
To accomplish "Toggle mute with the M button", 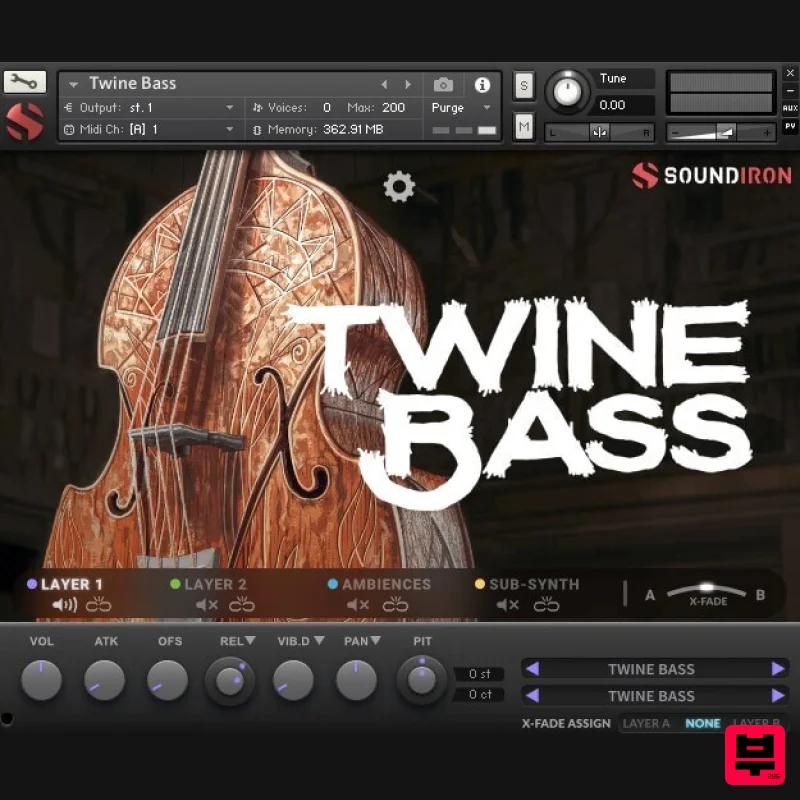I will [x=523, y=126].
